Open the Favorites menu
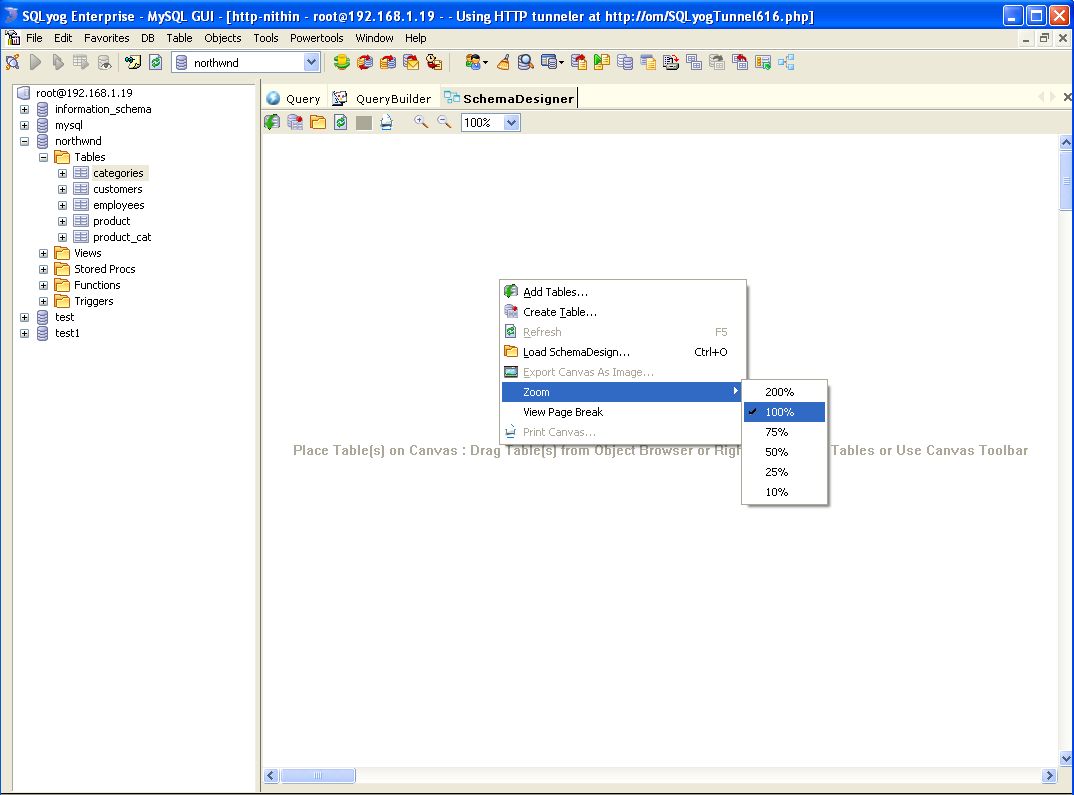Viewport: 1074px width, 795px height. click(106, 38)
